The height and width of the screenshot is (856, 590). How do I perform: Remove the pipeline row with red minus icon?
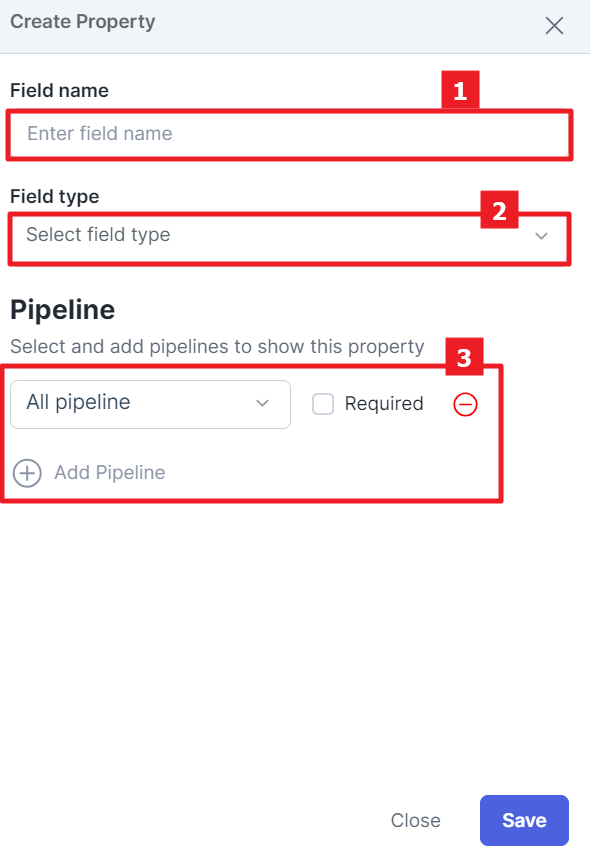point(466,405)
